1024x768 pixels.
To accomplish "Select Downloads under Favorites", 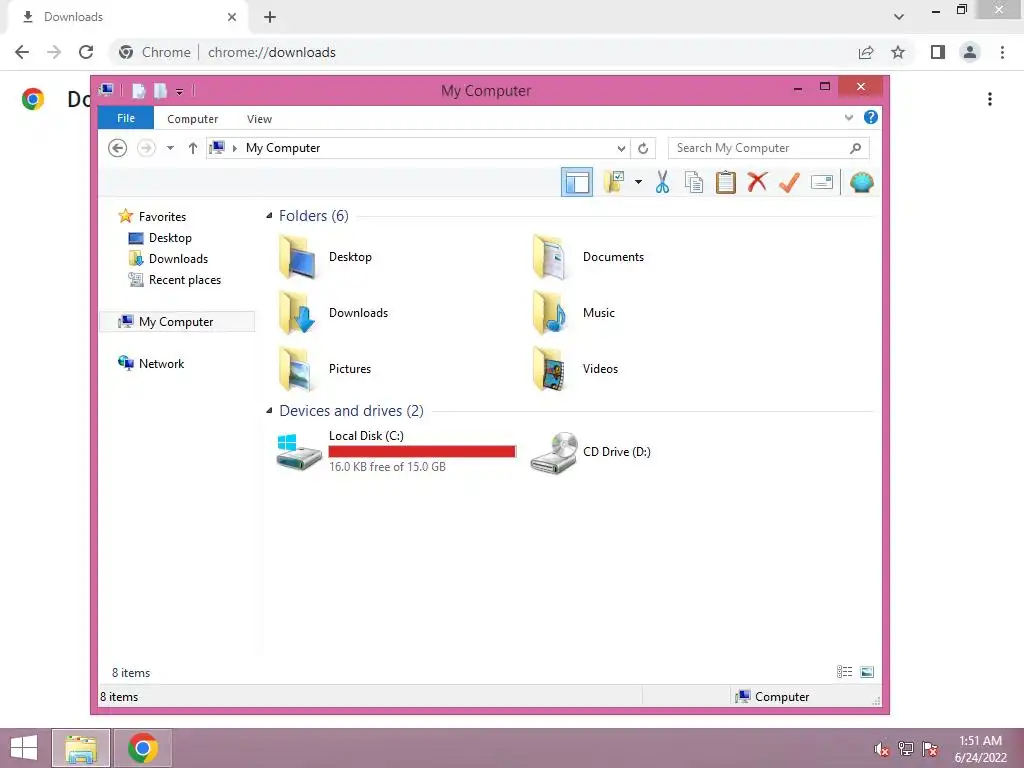I will click(178, 259).
